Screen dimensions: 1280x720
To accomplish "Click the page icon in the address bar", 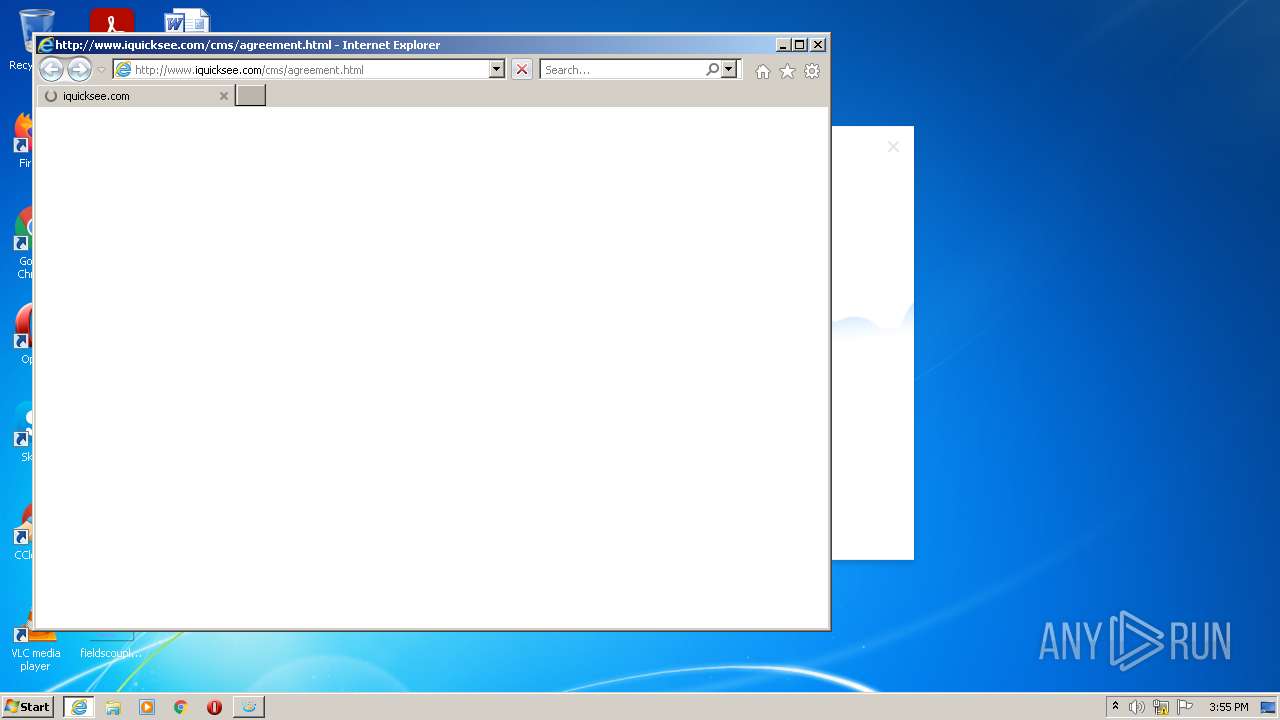I will coord(123,70).
